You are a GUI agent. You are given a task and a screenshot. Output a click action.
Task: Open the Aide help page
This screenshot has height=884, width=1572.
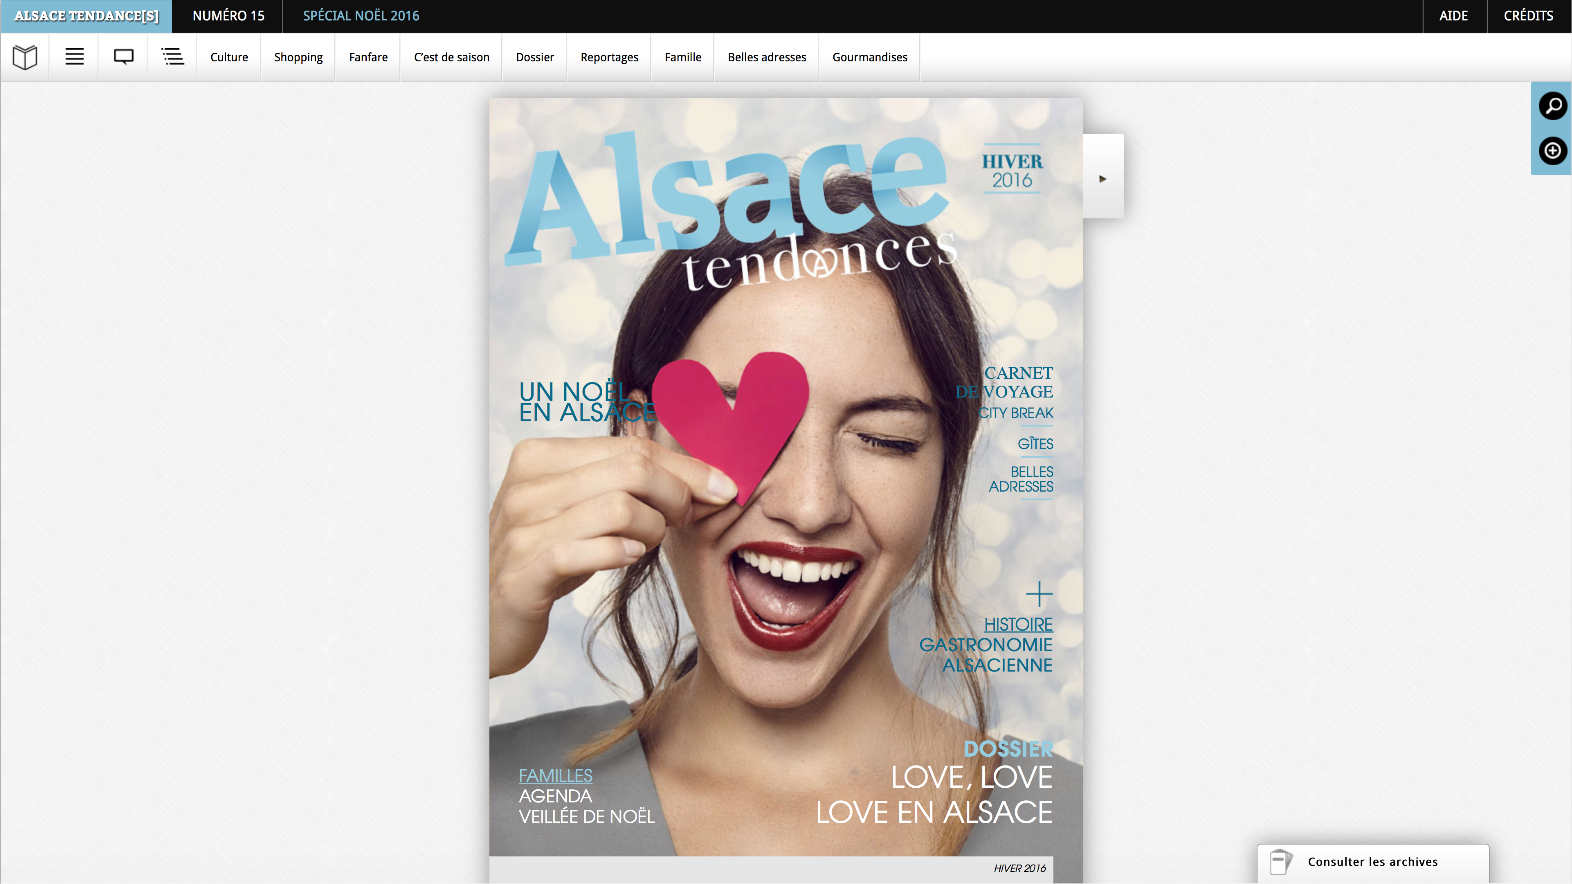[x=1454, y=16]
